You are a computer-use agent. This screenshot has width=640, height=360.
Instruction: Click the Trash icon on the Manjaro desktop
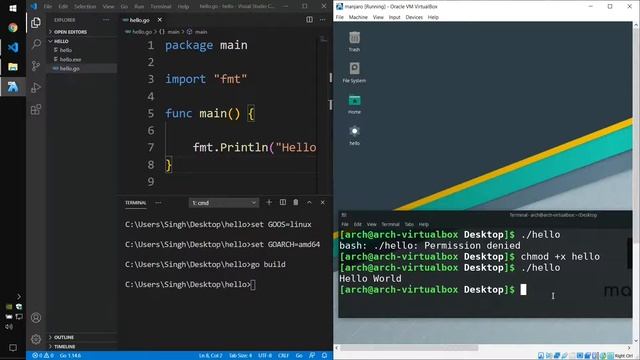[x=354, y=41]
